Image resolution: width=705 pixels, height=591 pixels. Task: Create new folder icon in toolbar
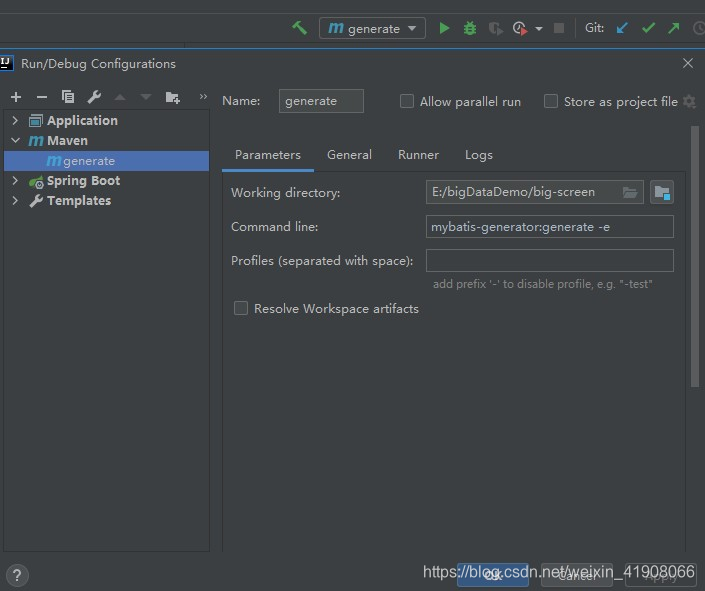[173, 97]
